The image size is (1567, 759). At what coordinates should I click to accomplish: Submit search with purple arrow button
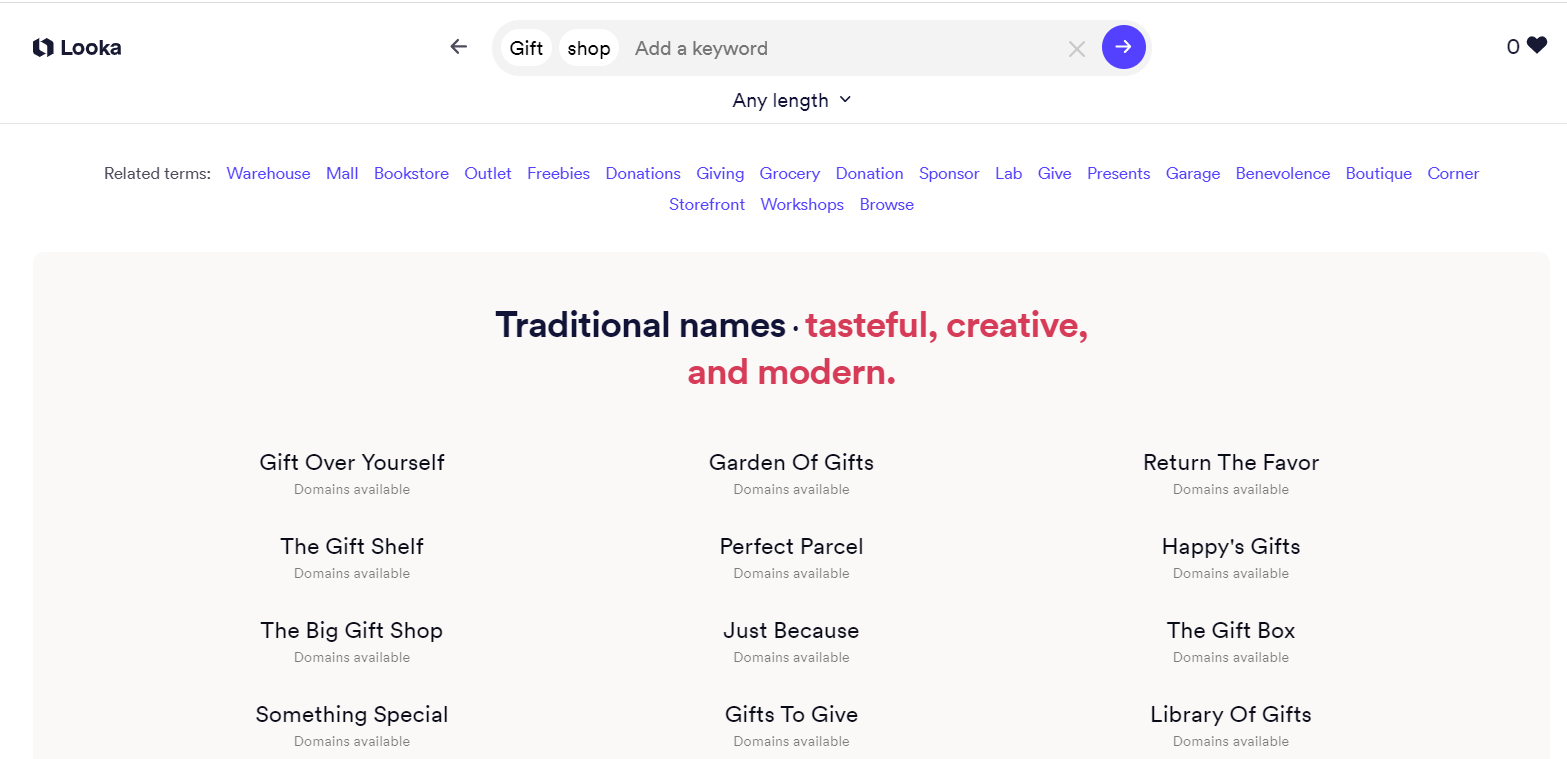pyautogui.click(x=1123, y=47)
